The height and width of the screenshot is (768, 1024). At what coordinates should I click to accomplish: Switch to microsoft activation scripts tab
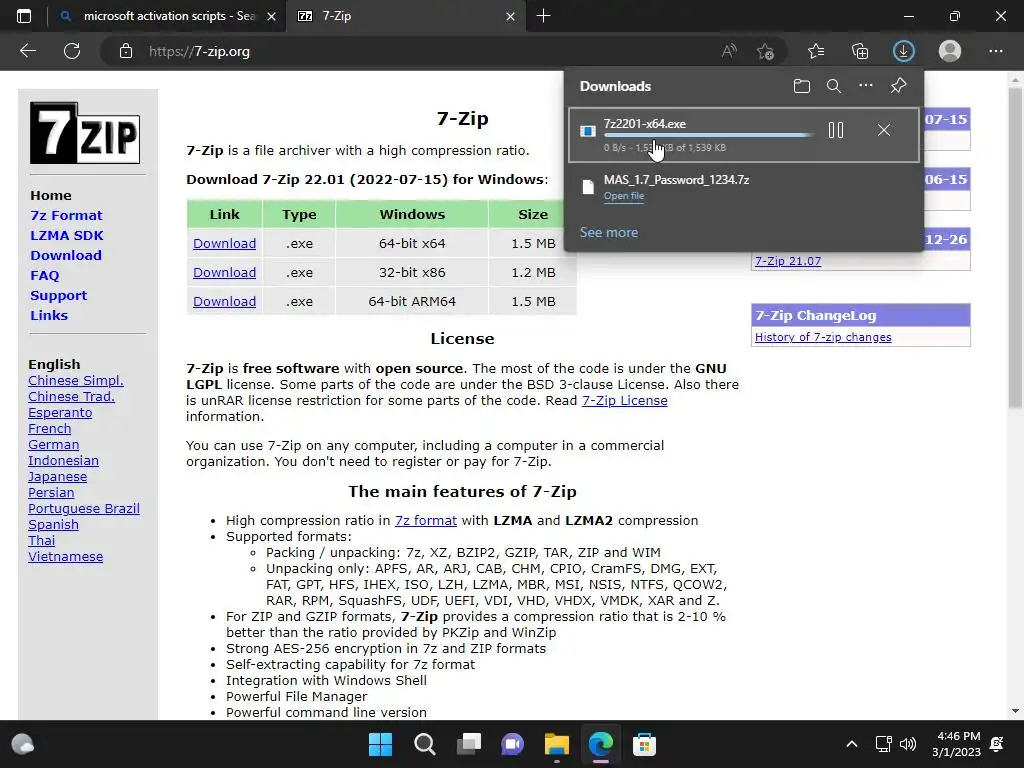168,16
